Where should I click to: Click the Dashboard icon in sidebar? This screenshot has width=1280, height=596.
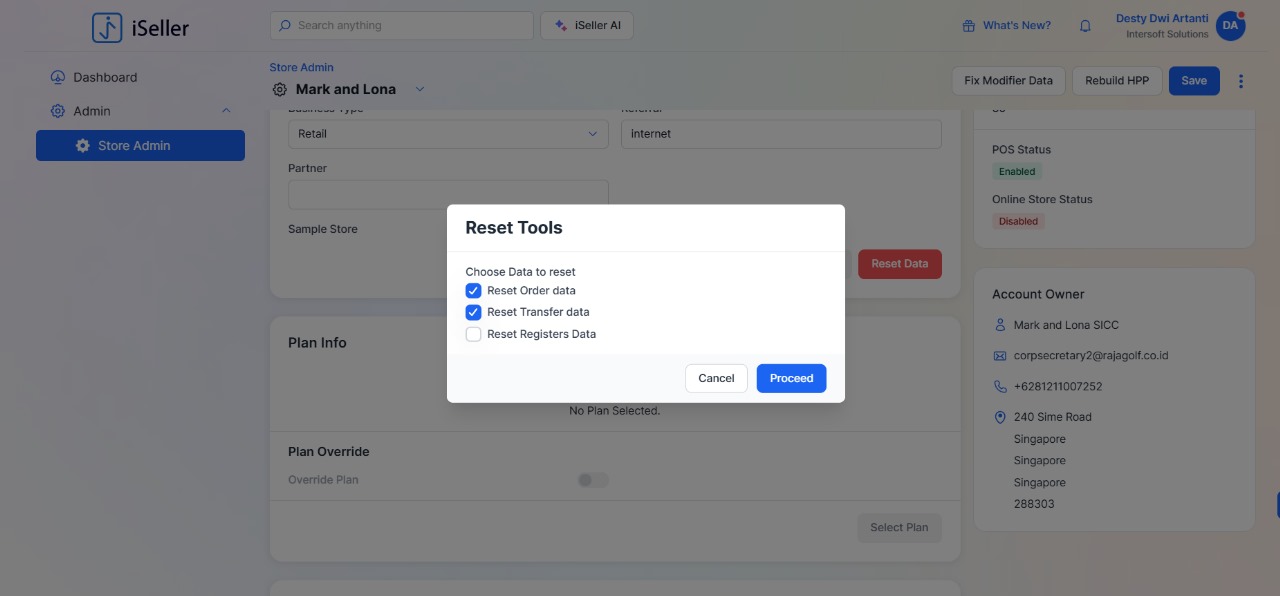point(58,77)
